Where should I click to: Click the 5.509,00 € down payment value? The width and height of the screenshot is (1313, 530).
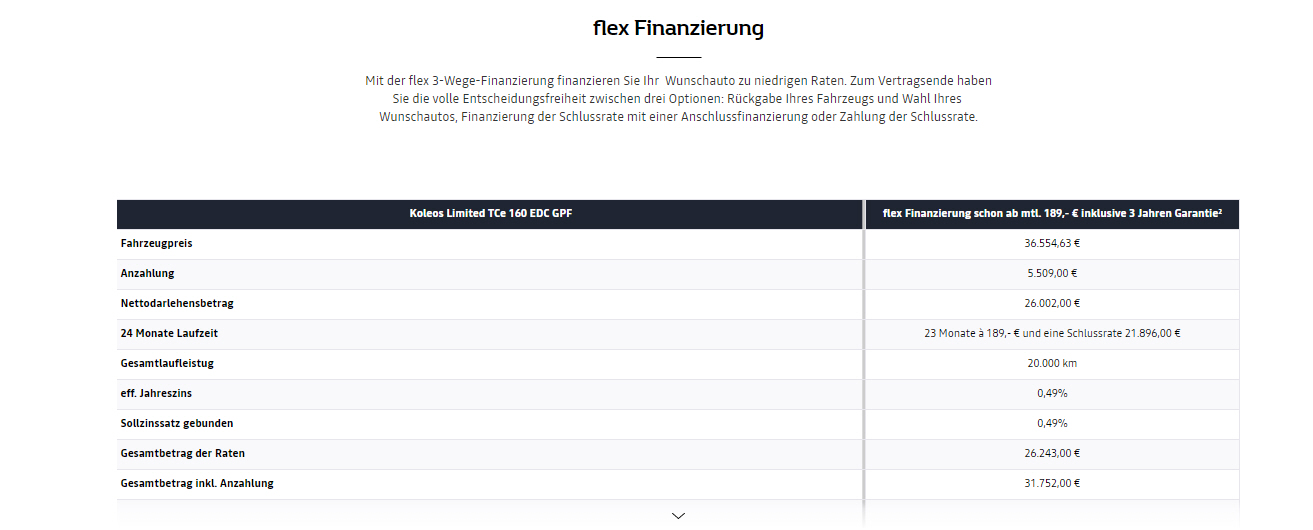[x=1052, y=273]
